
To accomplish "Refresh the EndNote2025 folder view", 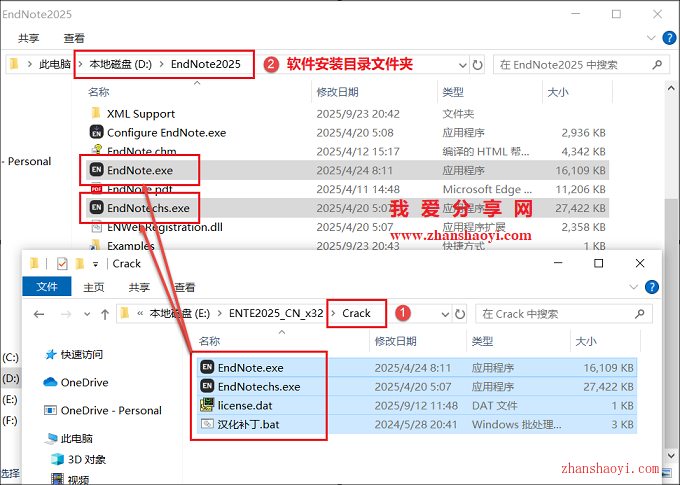I will (x=477, y=65).
